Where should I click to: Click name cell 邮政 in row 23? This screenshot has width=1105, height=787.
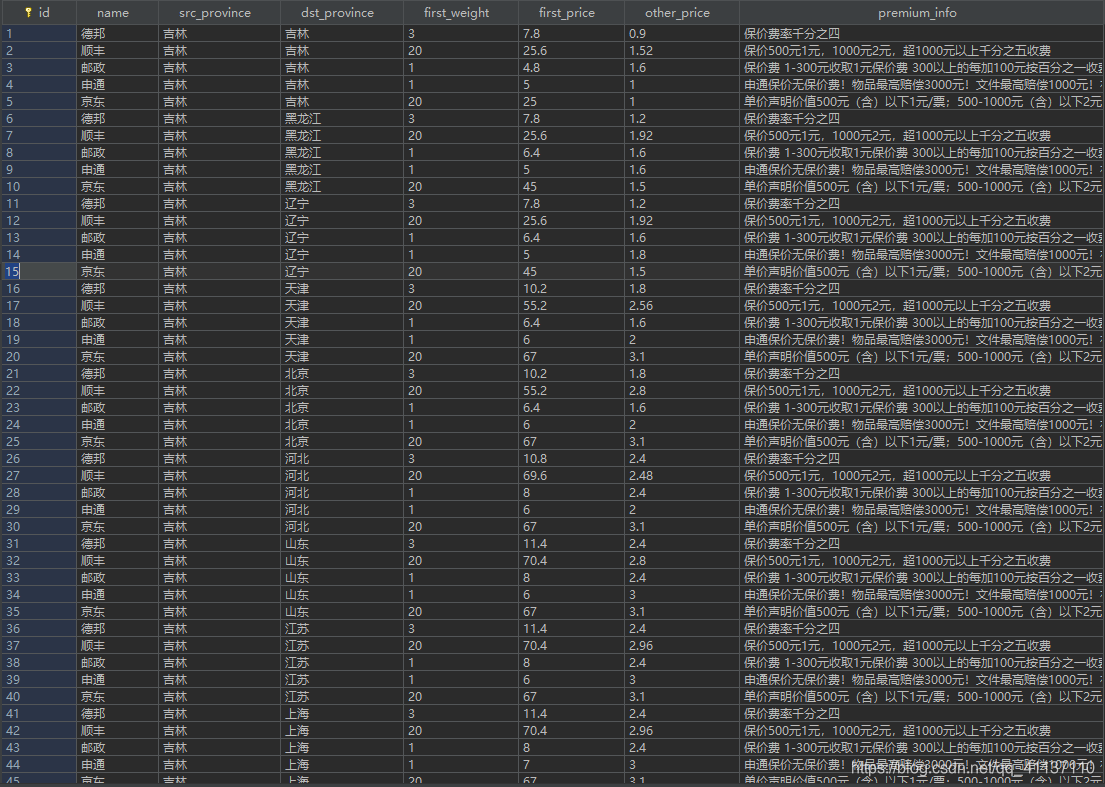tap(118, 408)
